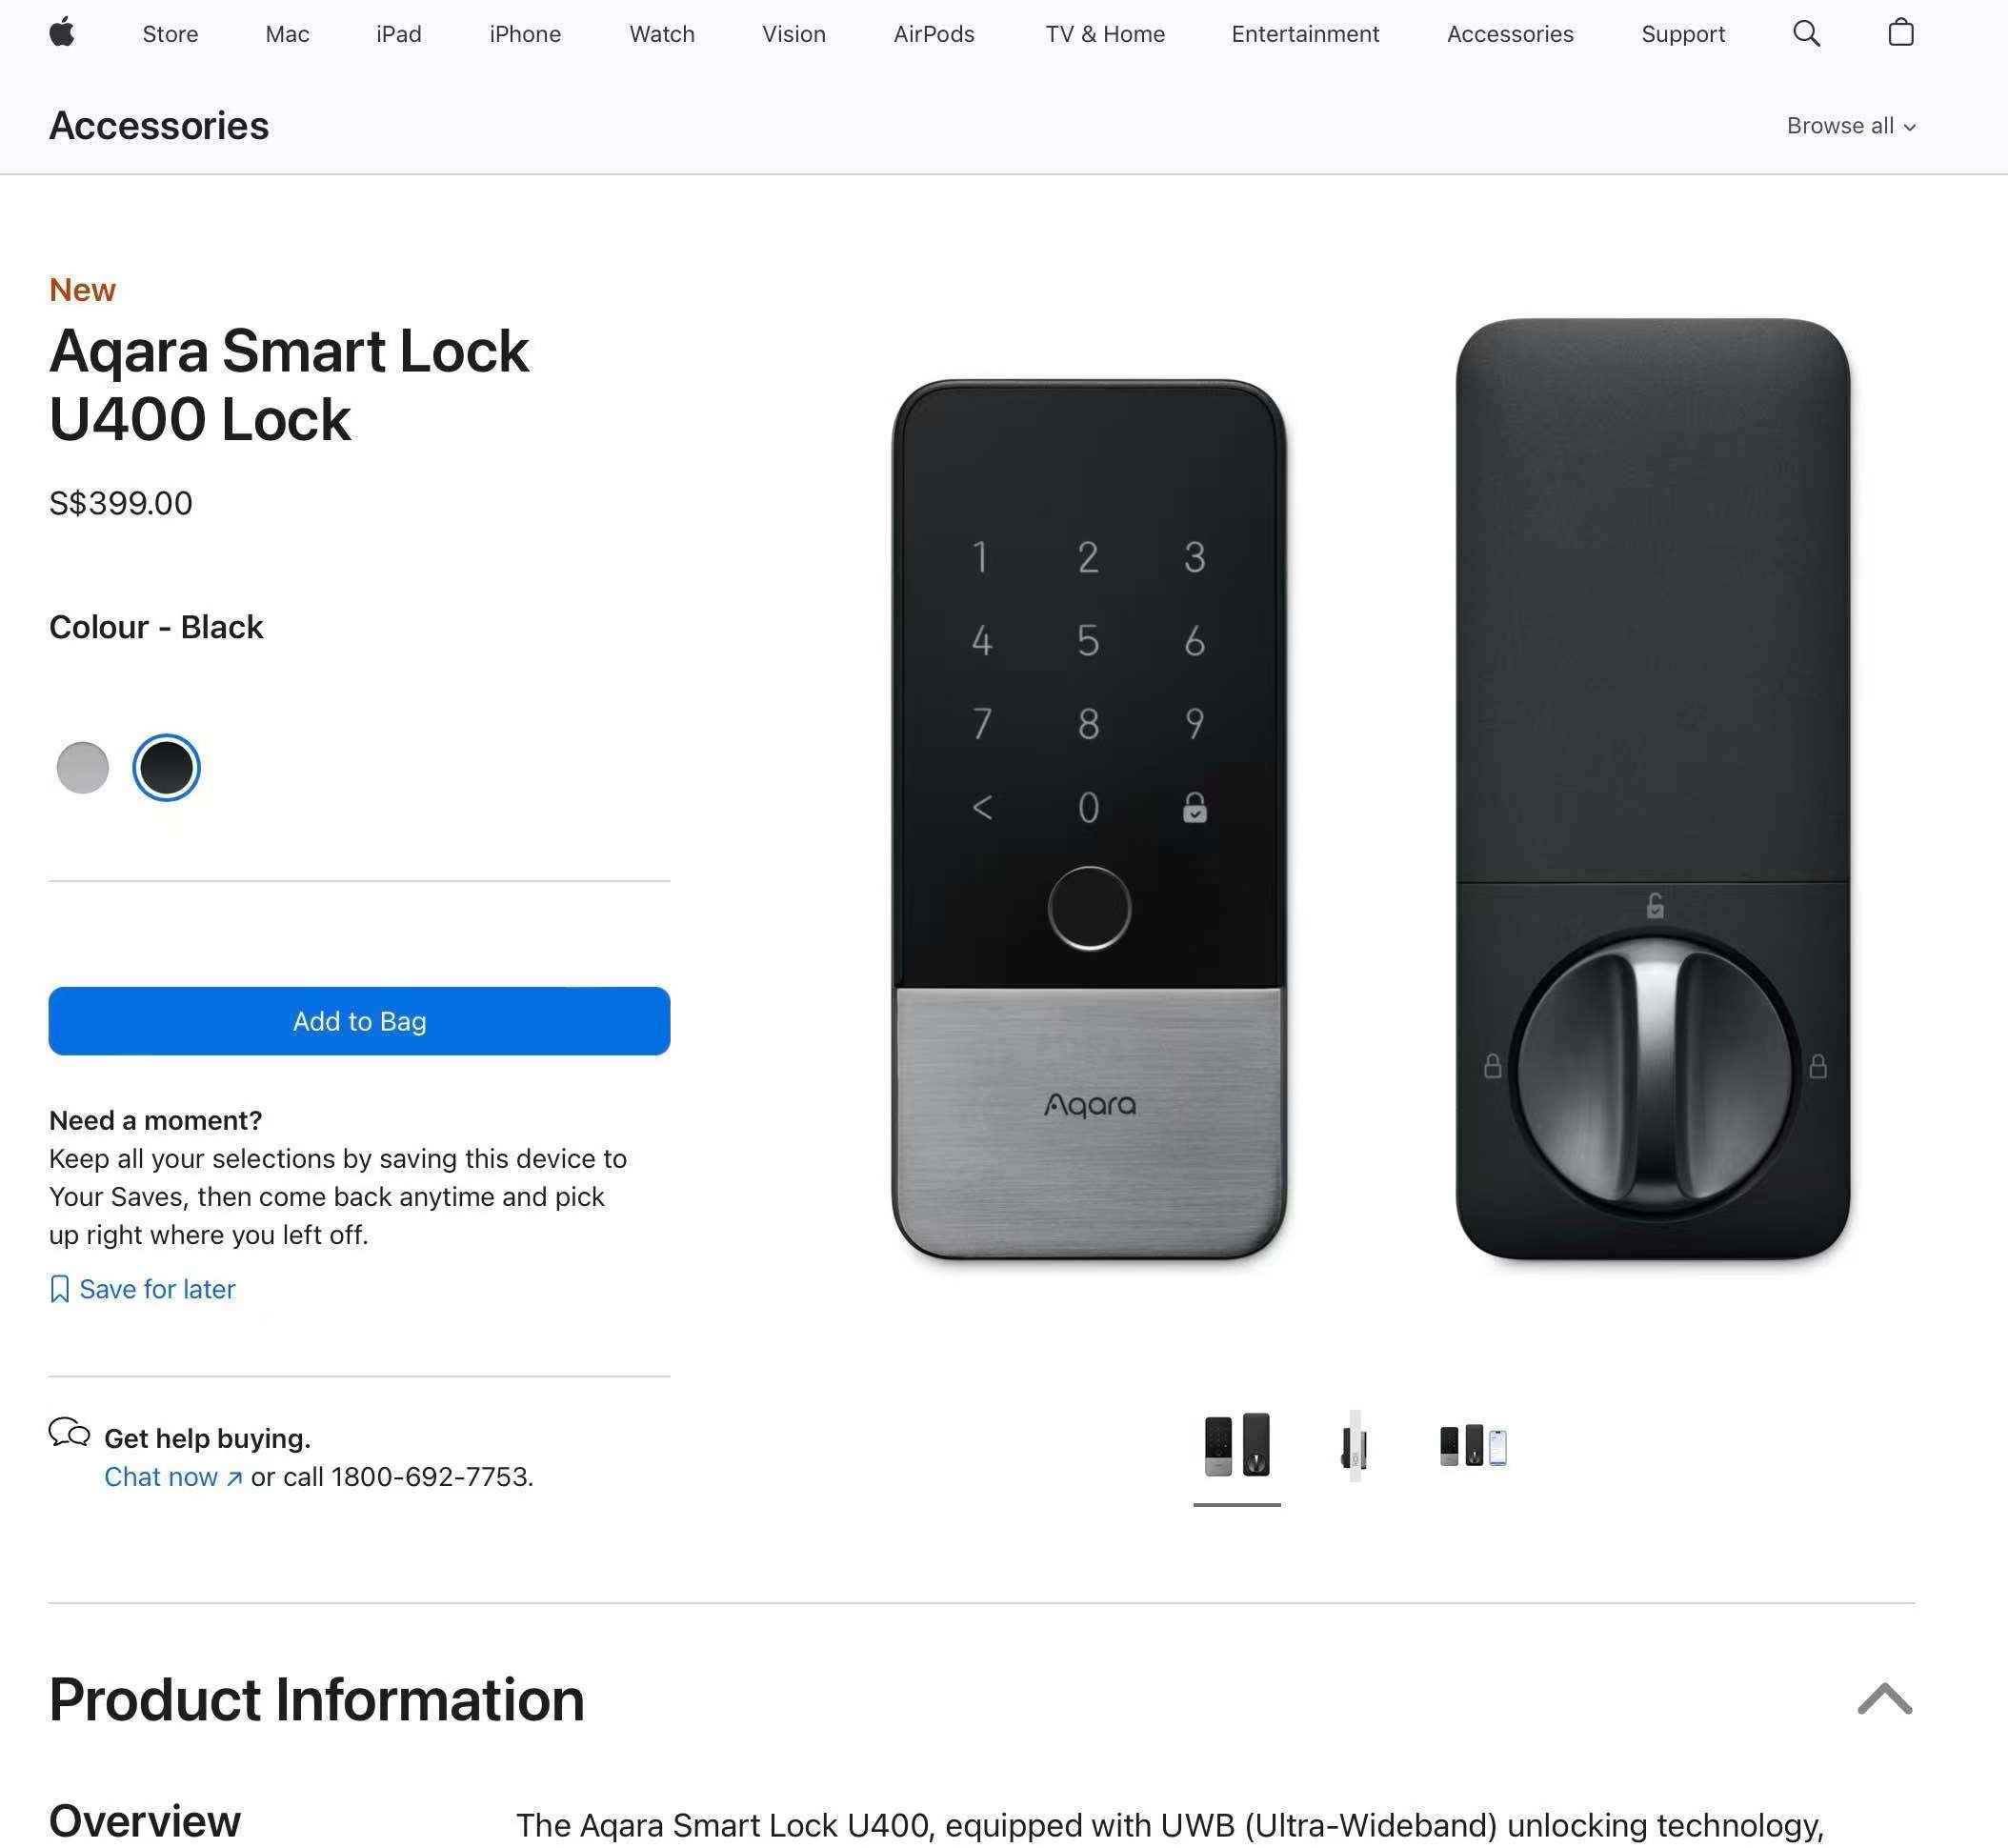2008x1848 pixels.
Task: Open the shopping bag icon
Action: (x=1900, y=33)
